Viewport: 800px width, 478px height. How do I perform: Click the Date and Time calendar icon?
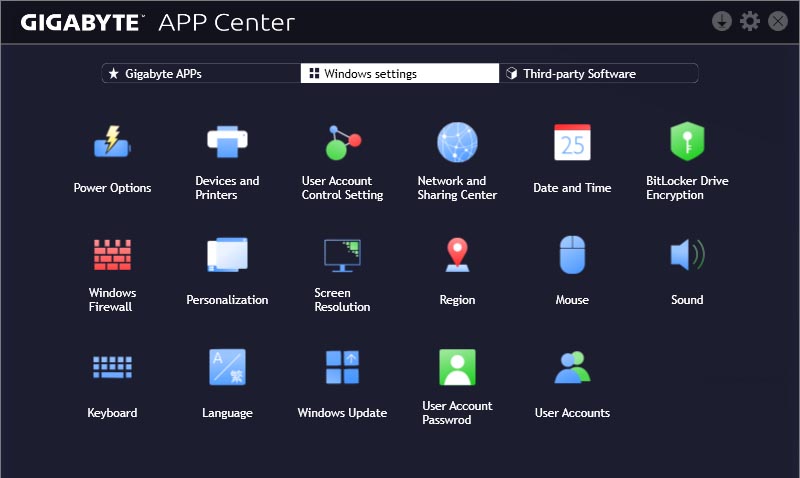572,143
